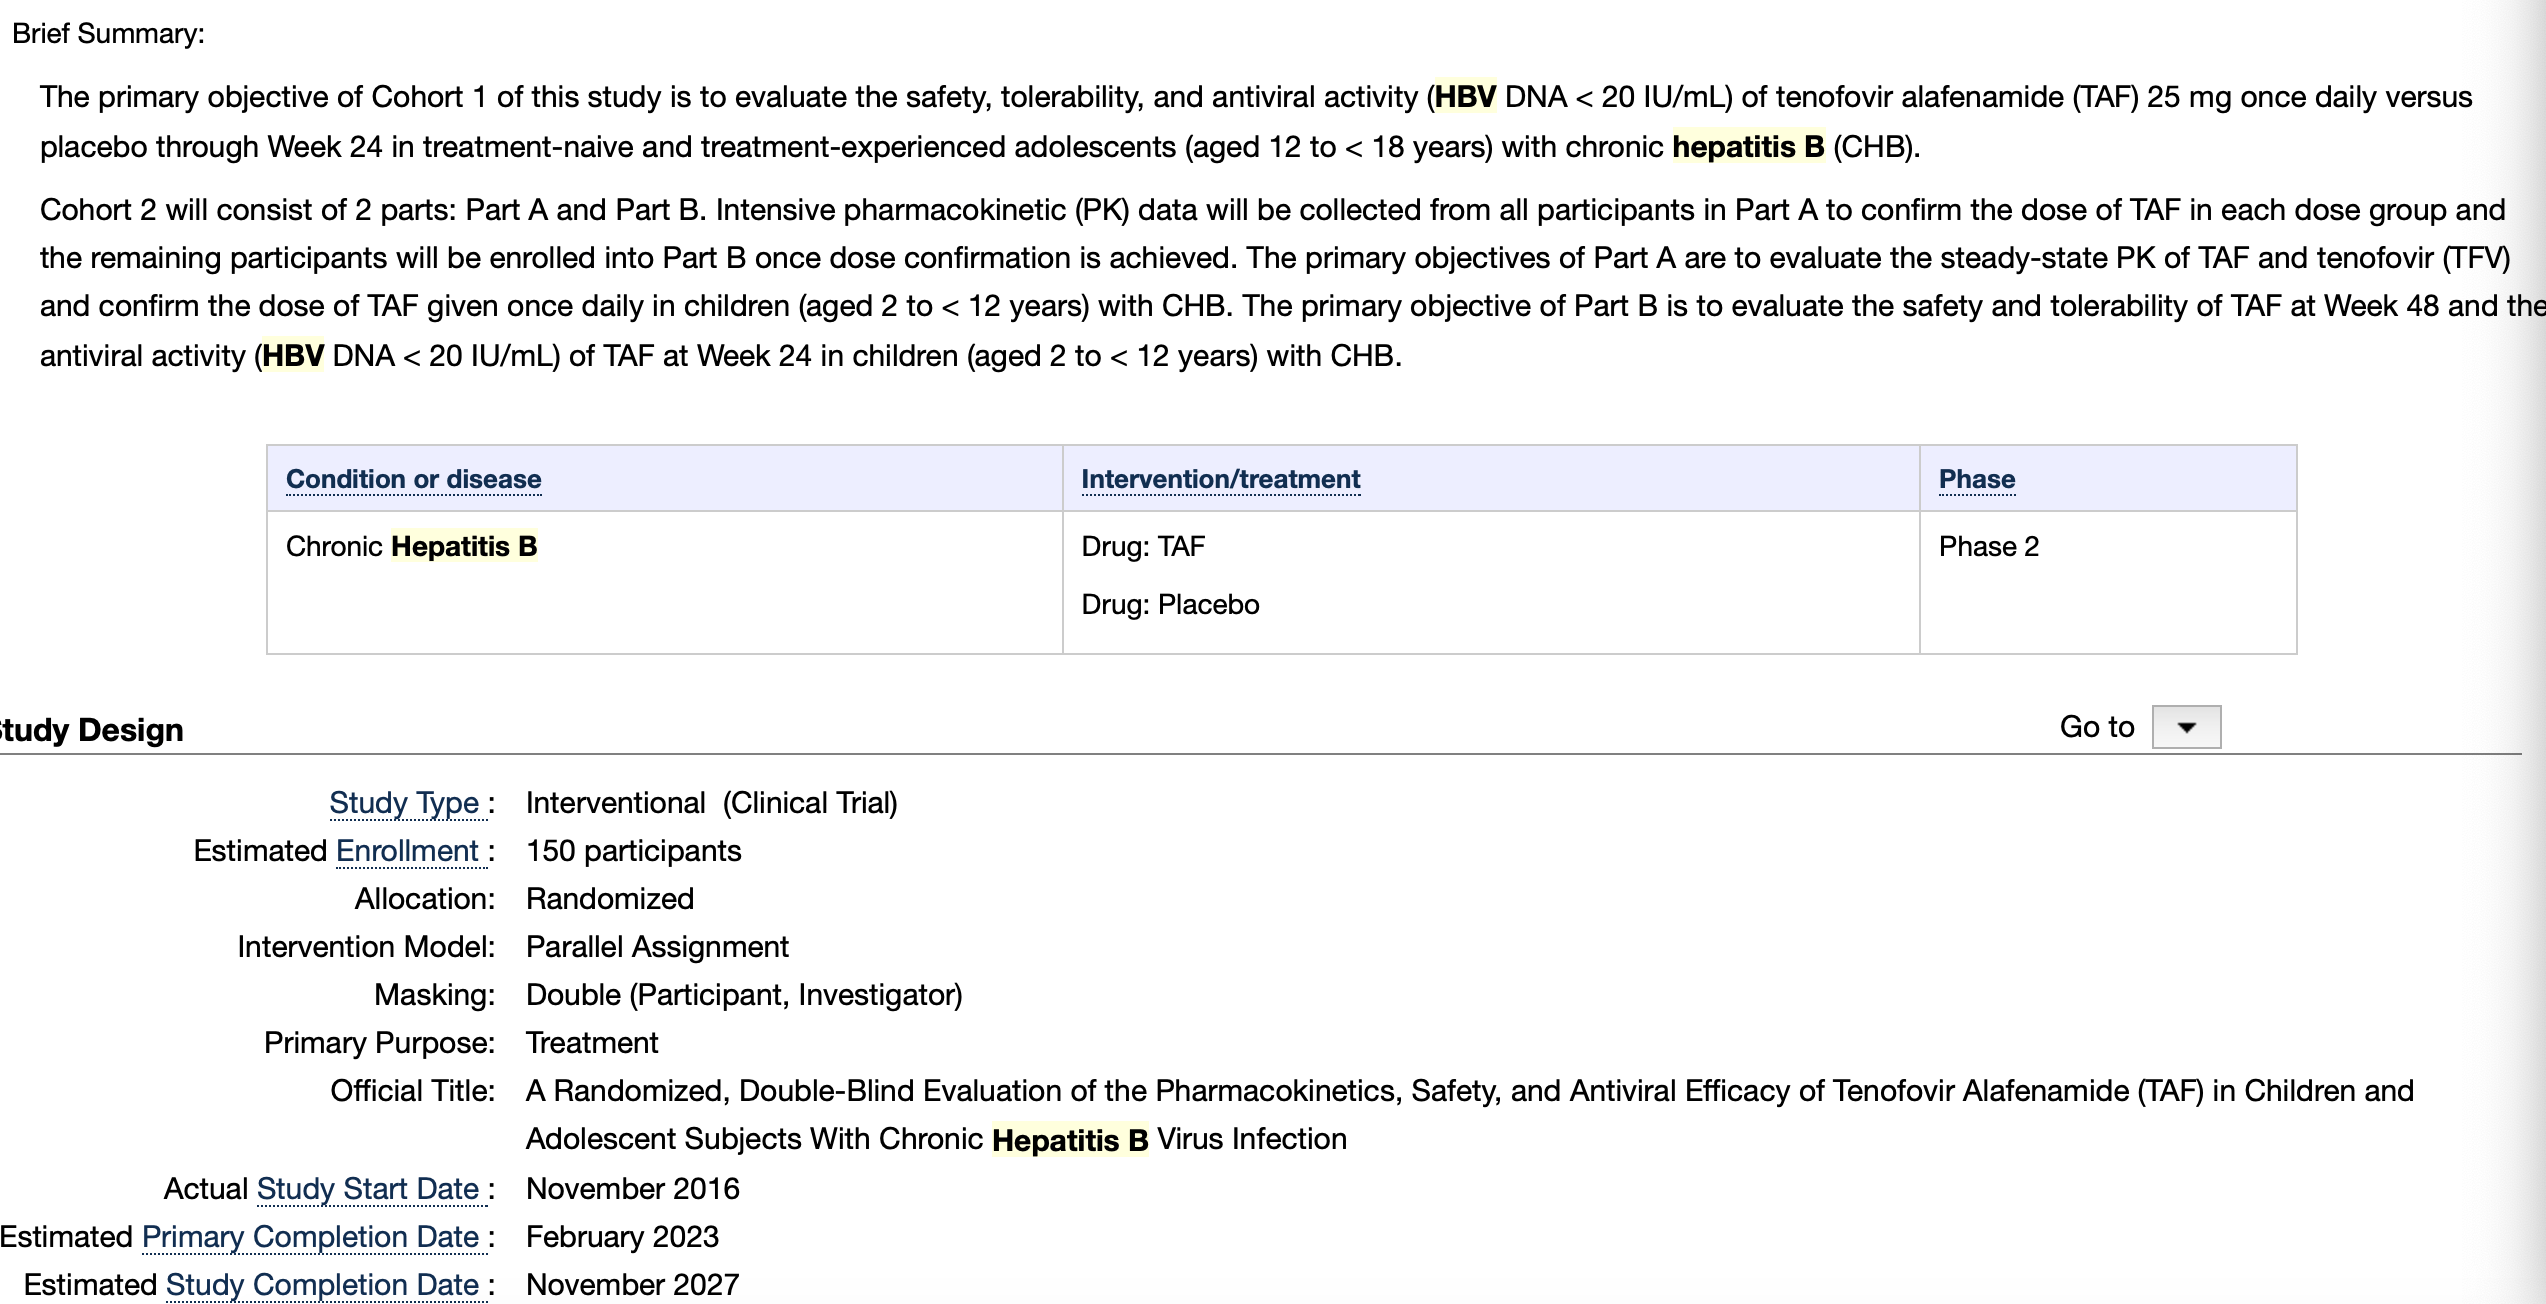Open the Go to dropdown

tap(2186, 727)
